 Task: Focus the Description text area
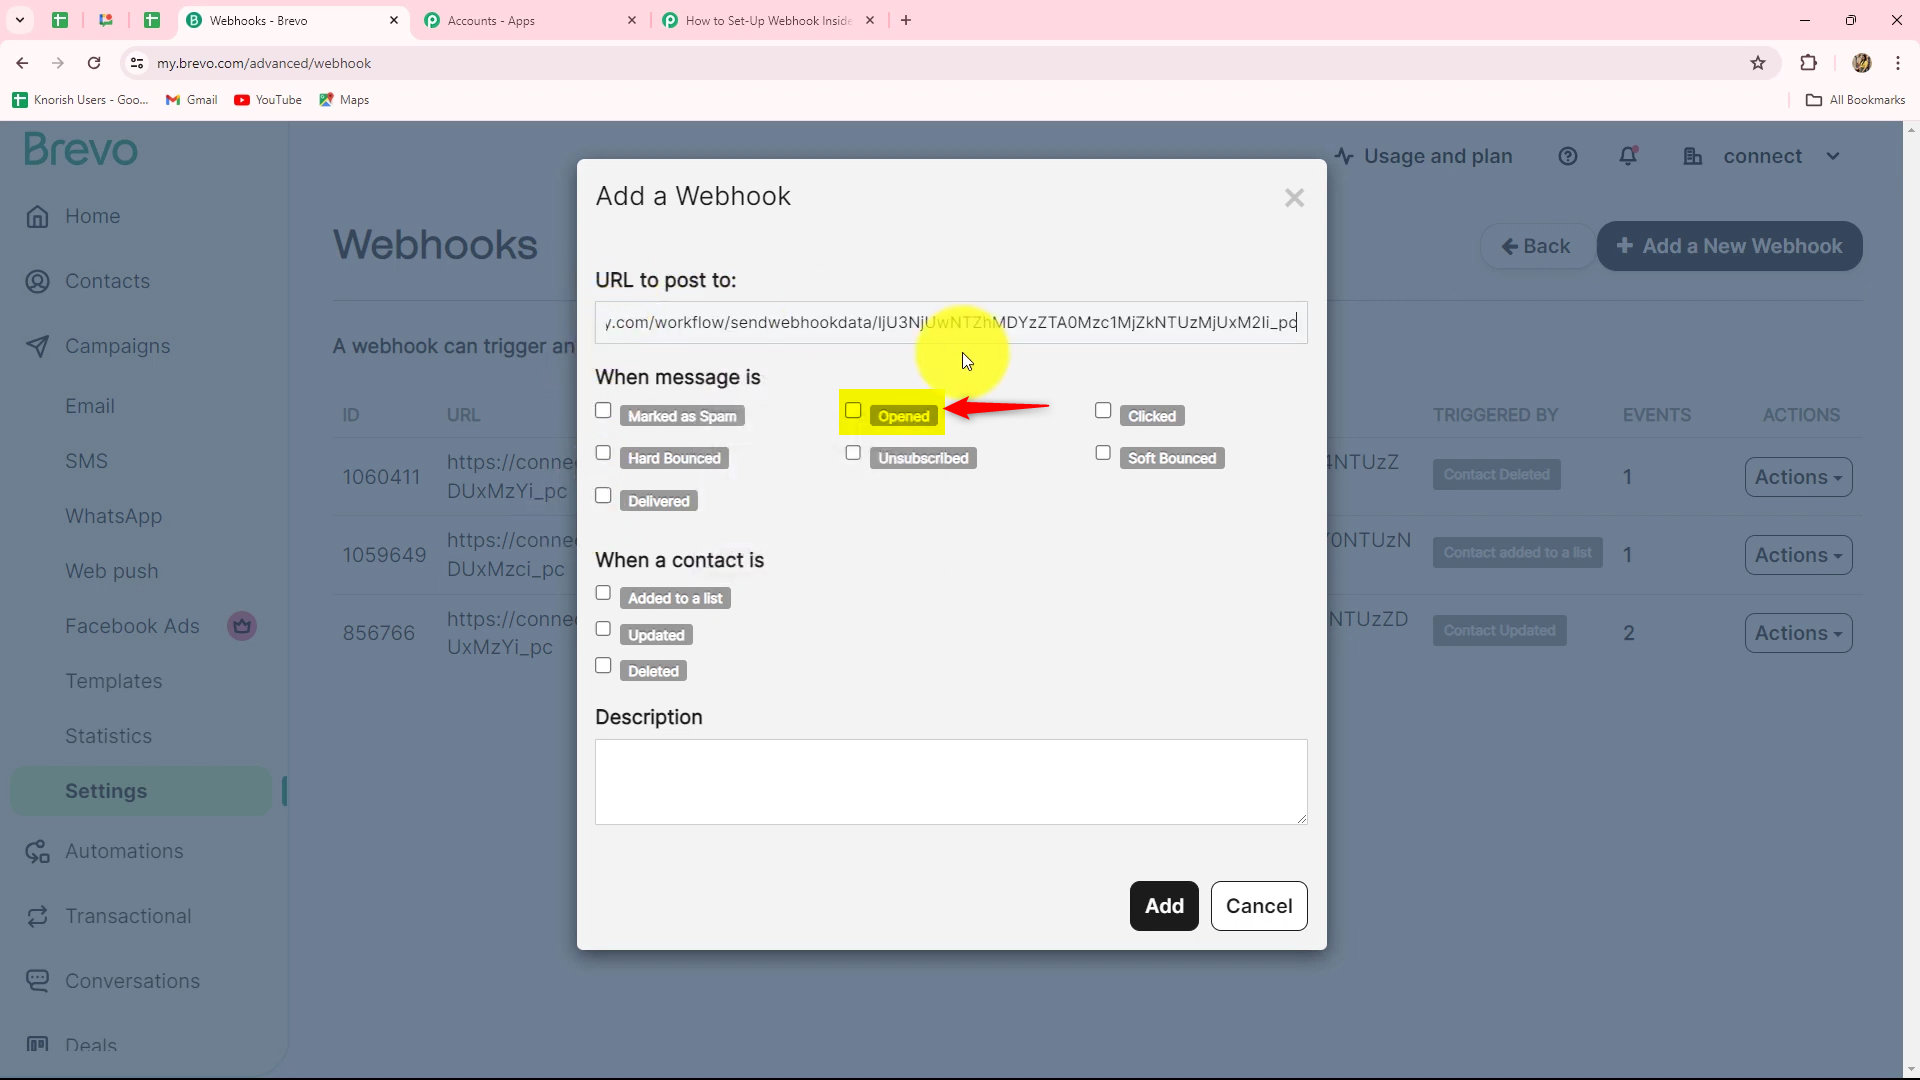(x=951, y=782)
